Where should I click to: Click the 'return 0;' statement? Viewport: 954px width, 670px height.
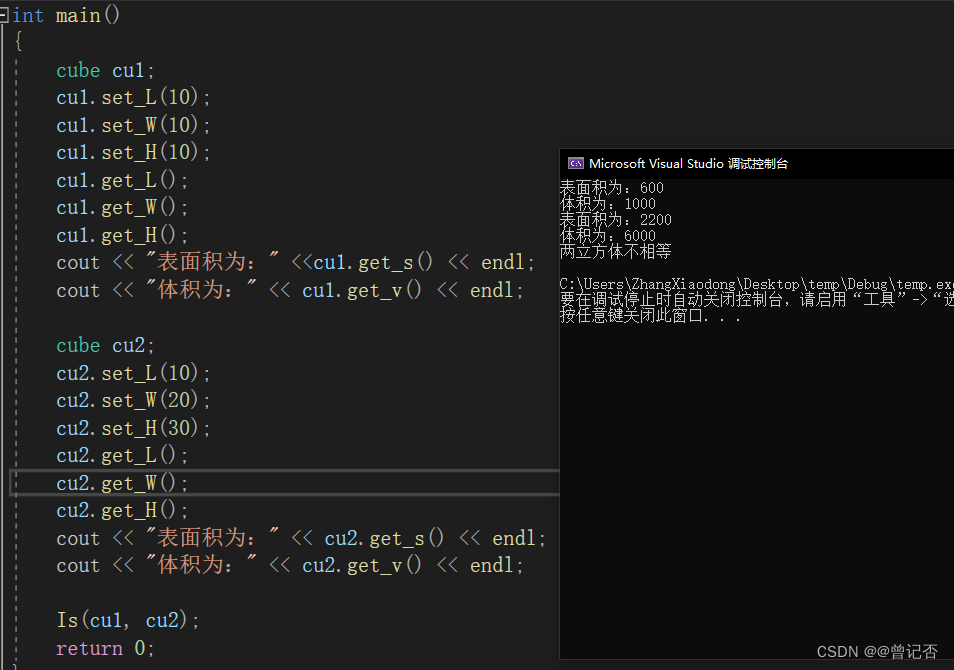coord(105,648)
